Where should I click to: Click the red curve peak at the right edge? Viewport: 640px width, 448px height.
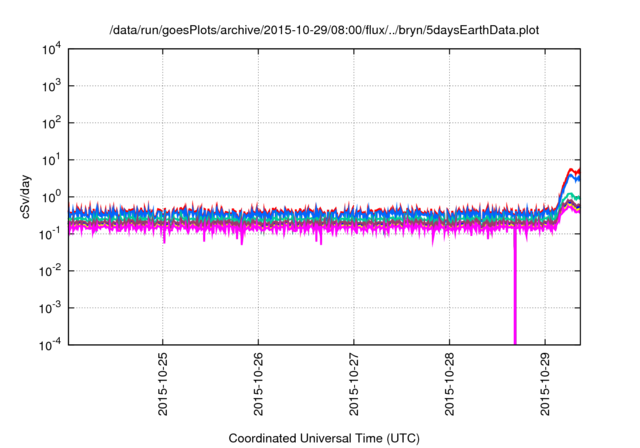[572, 171]
